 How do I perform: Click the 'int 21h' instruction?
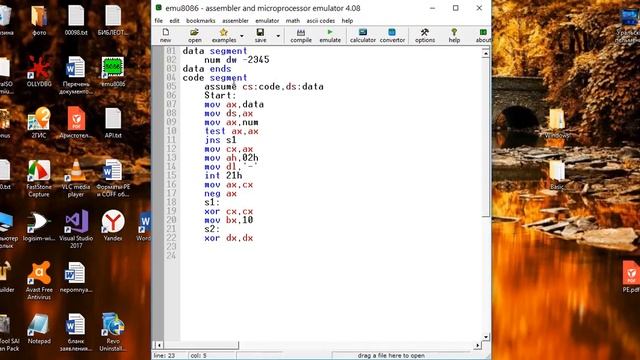(223, 176)
